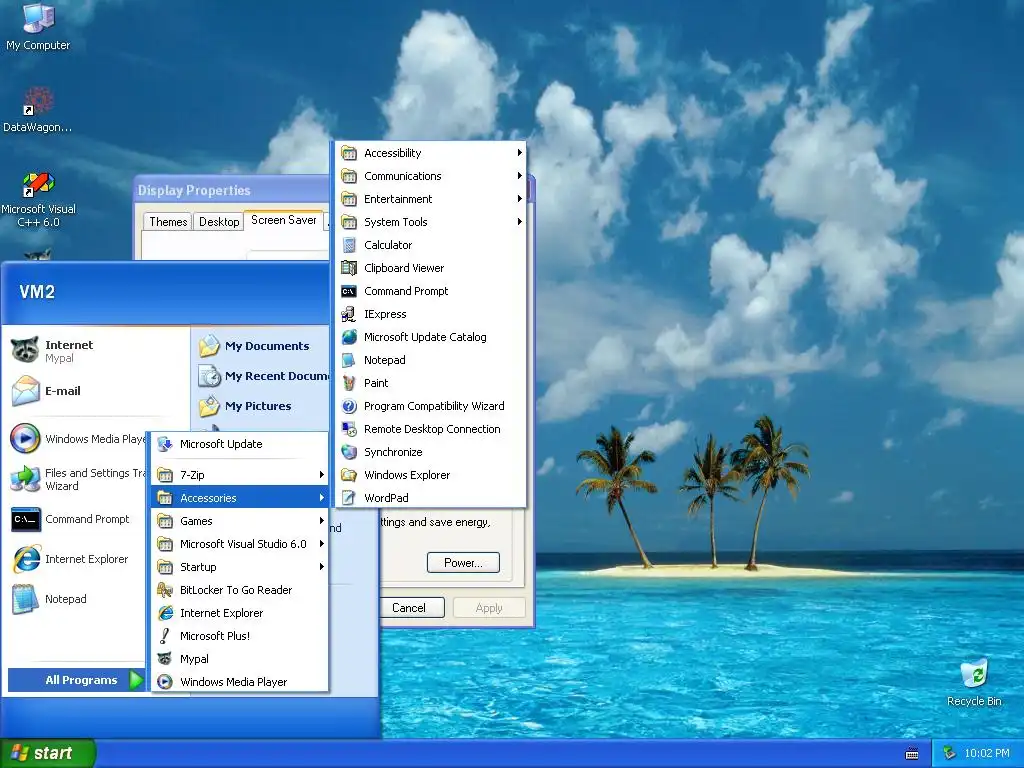Expand the 7-Zip program folder

pos(240,475)
